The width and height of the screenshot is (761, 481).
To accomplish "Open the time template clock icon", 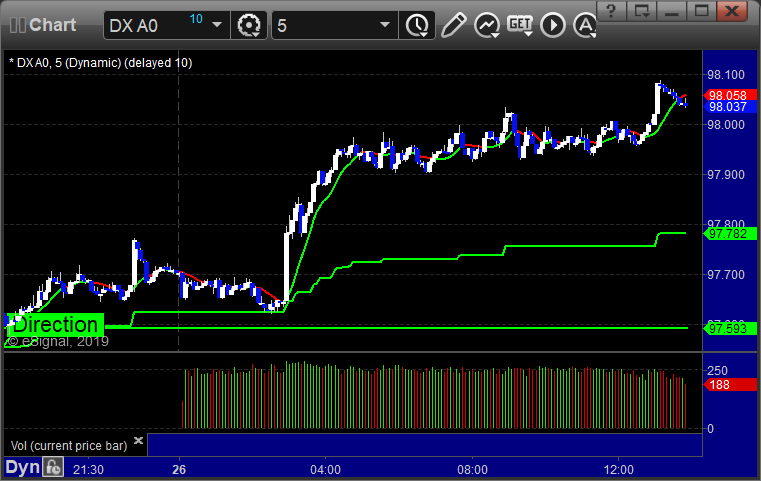I will click(417, 25).
